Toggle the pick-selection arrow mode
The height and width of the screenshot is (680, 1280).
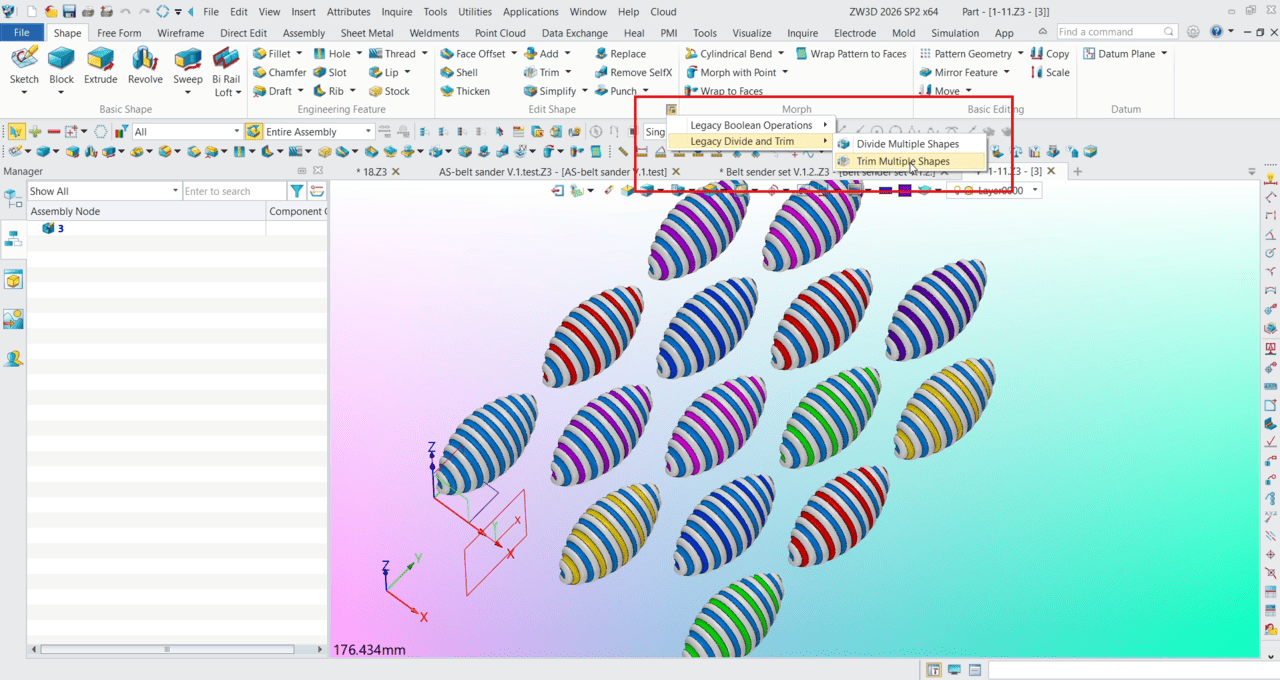16,132
